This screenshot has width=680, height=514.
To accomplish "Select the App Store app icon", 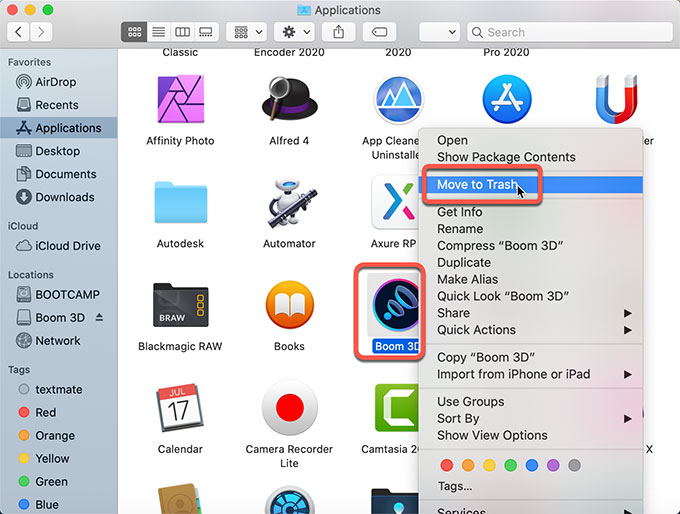I will point(507,99).
